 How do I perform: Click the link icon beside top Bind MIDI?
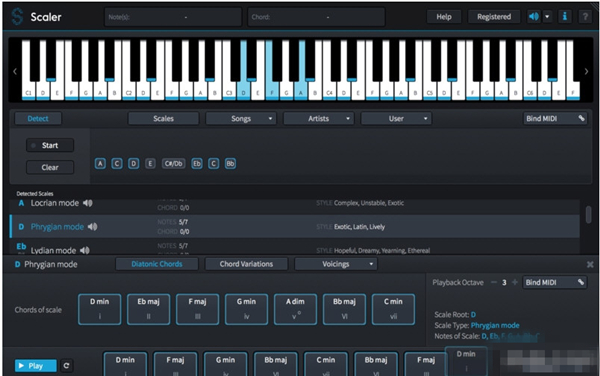click(x=581, y=118)
